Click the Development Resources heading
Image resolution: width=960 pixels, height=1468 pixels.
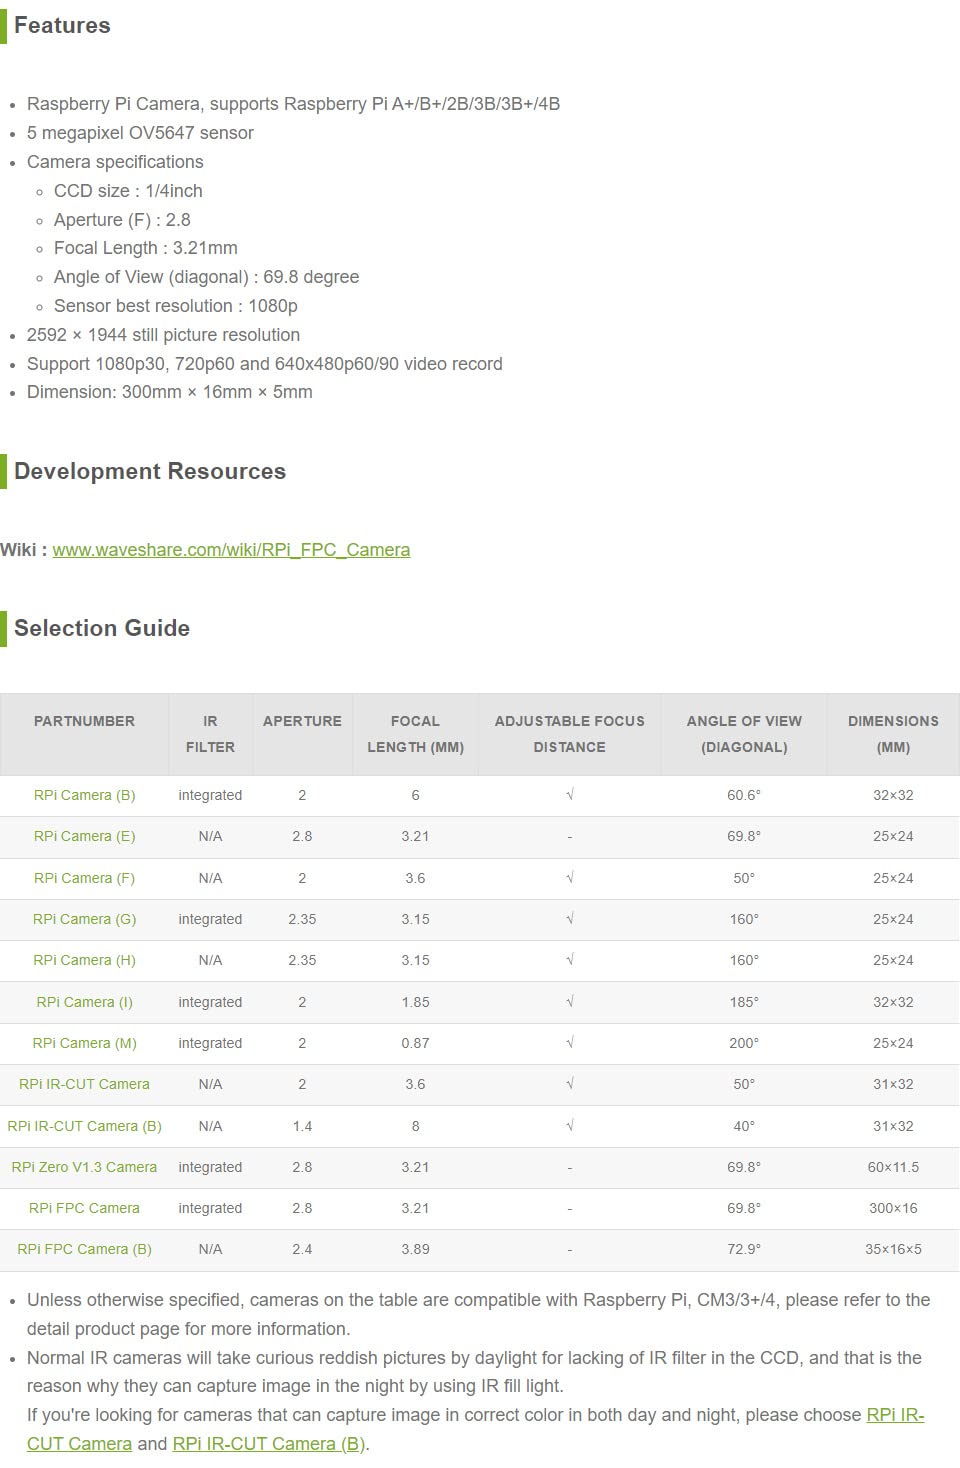[150, 472]
